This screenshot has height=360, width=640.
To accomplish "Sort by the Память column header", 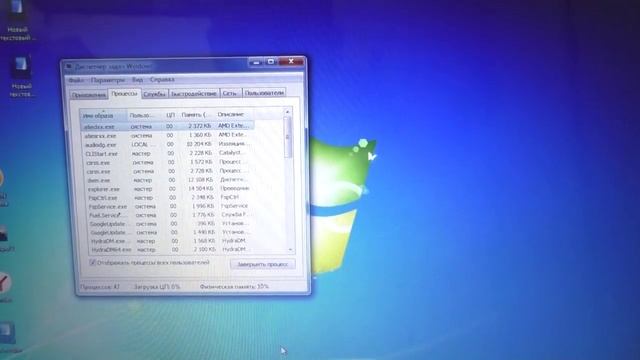I will (x=196, y=115).
